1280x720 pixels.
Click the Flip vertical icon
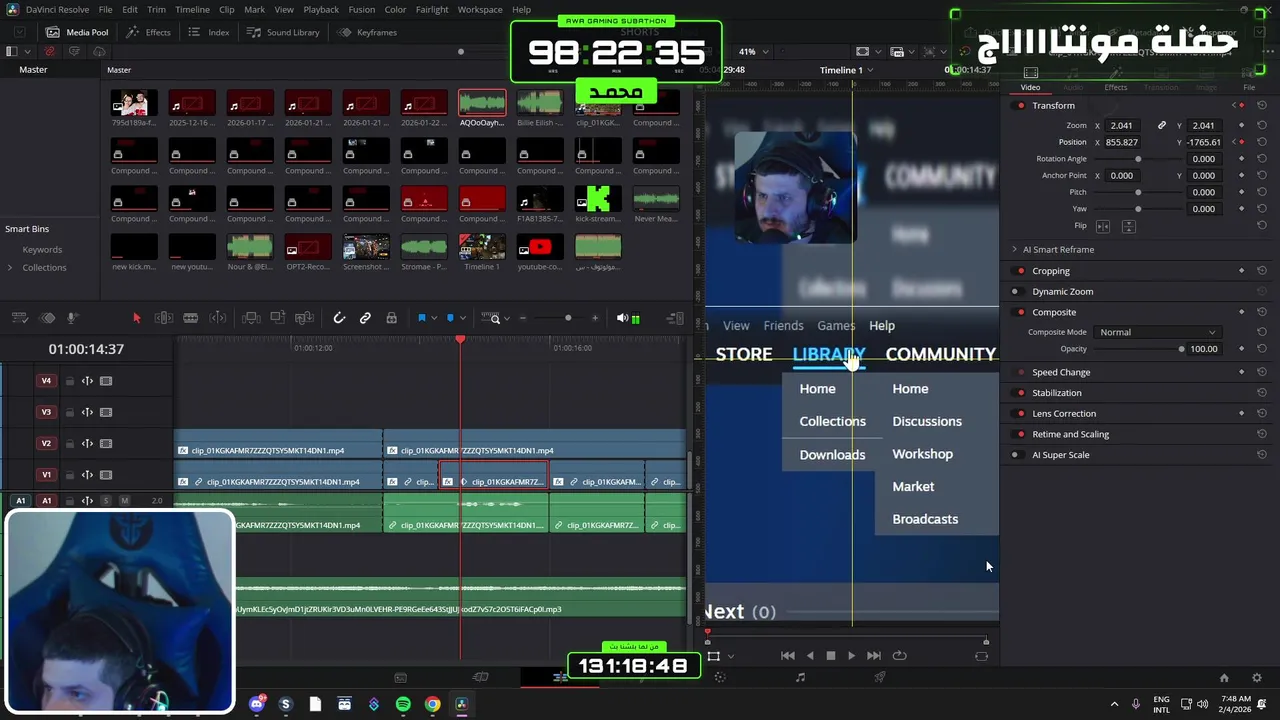1128,226
